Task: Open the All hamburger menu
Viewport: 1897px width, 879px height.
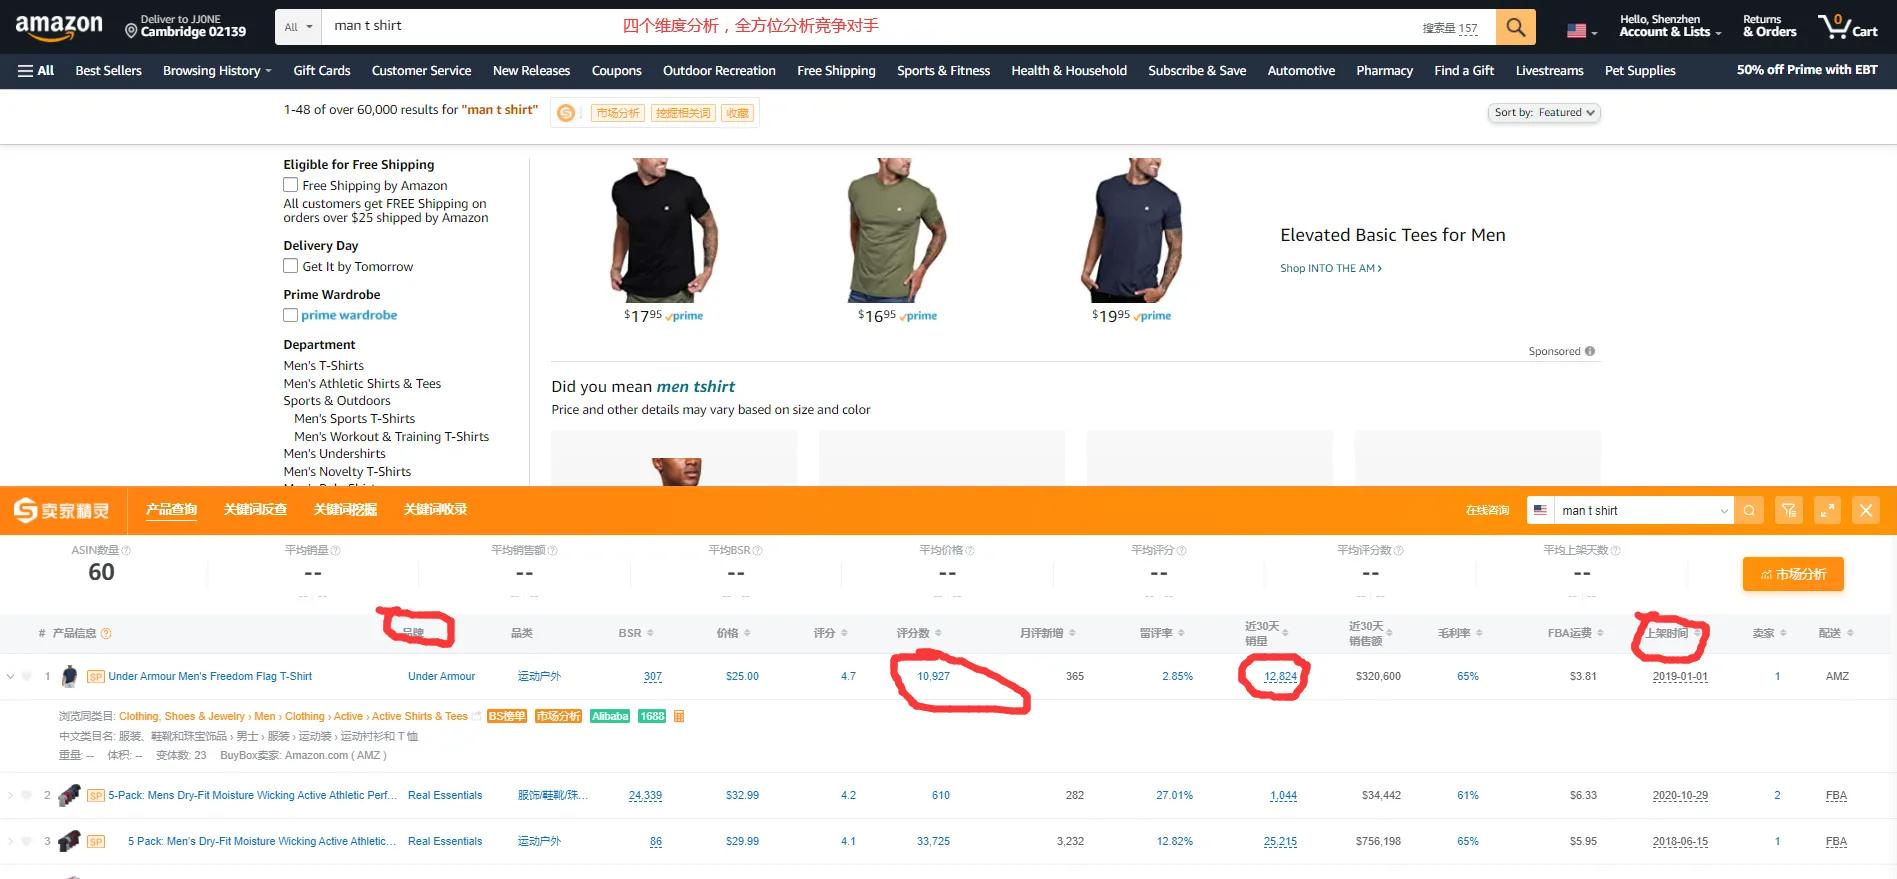Action: point(36,70)
